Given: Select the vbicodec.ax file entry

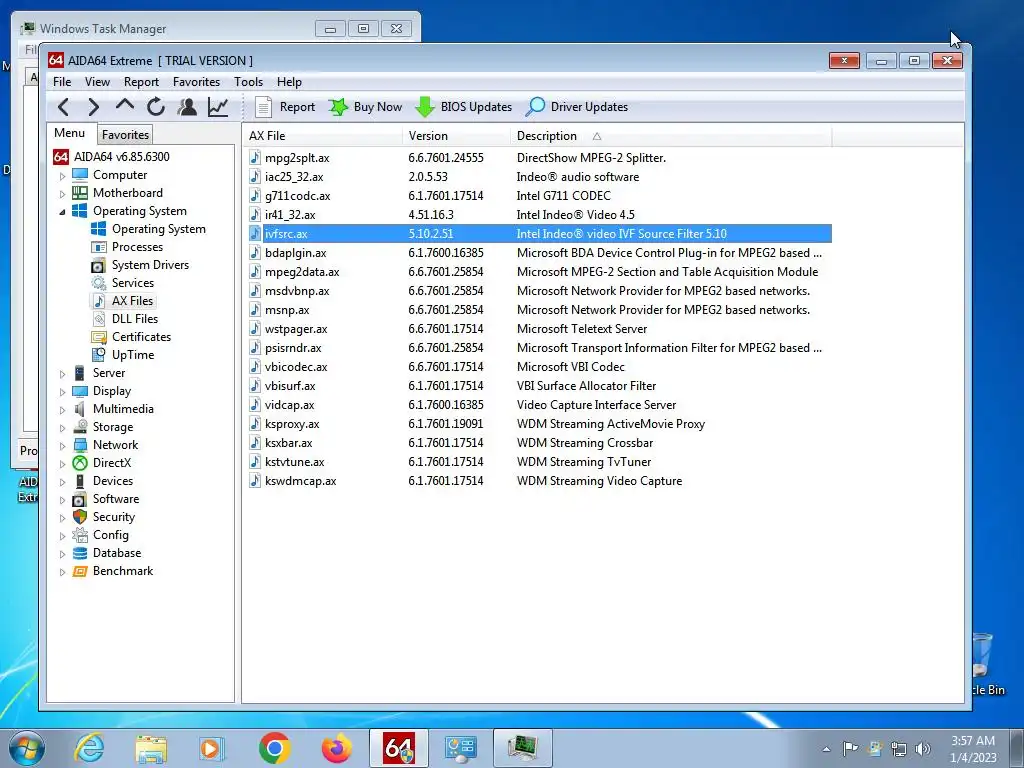Looking at the screenshot, I should [296, 367].
